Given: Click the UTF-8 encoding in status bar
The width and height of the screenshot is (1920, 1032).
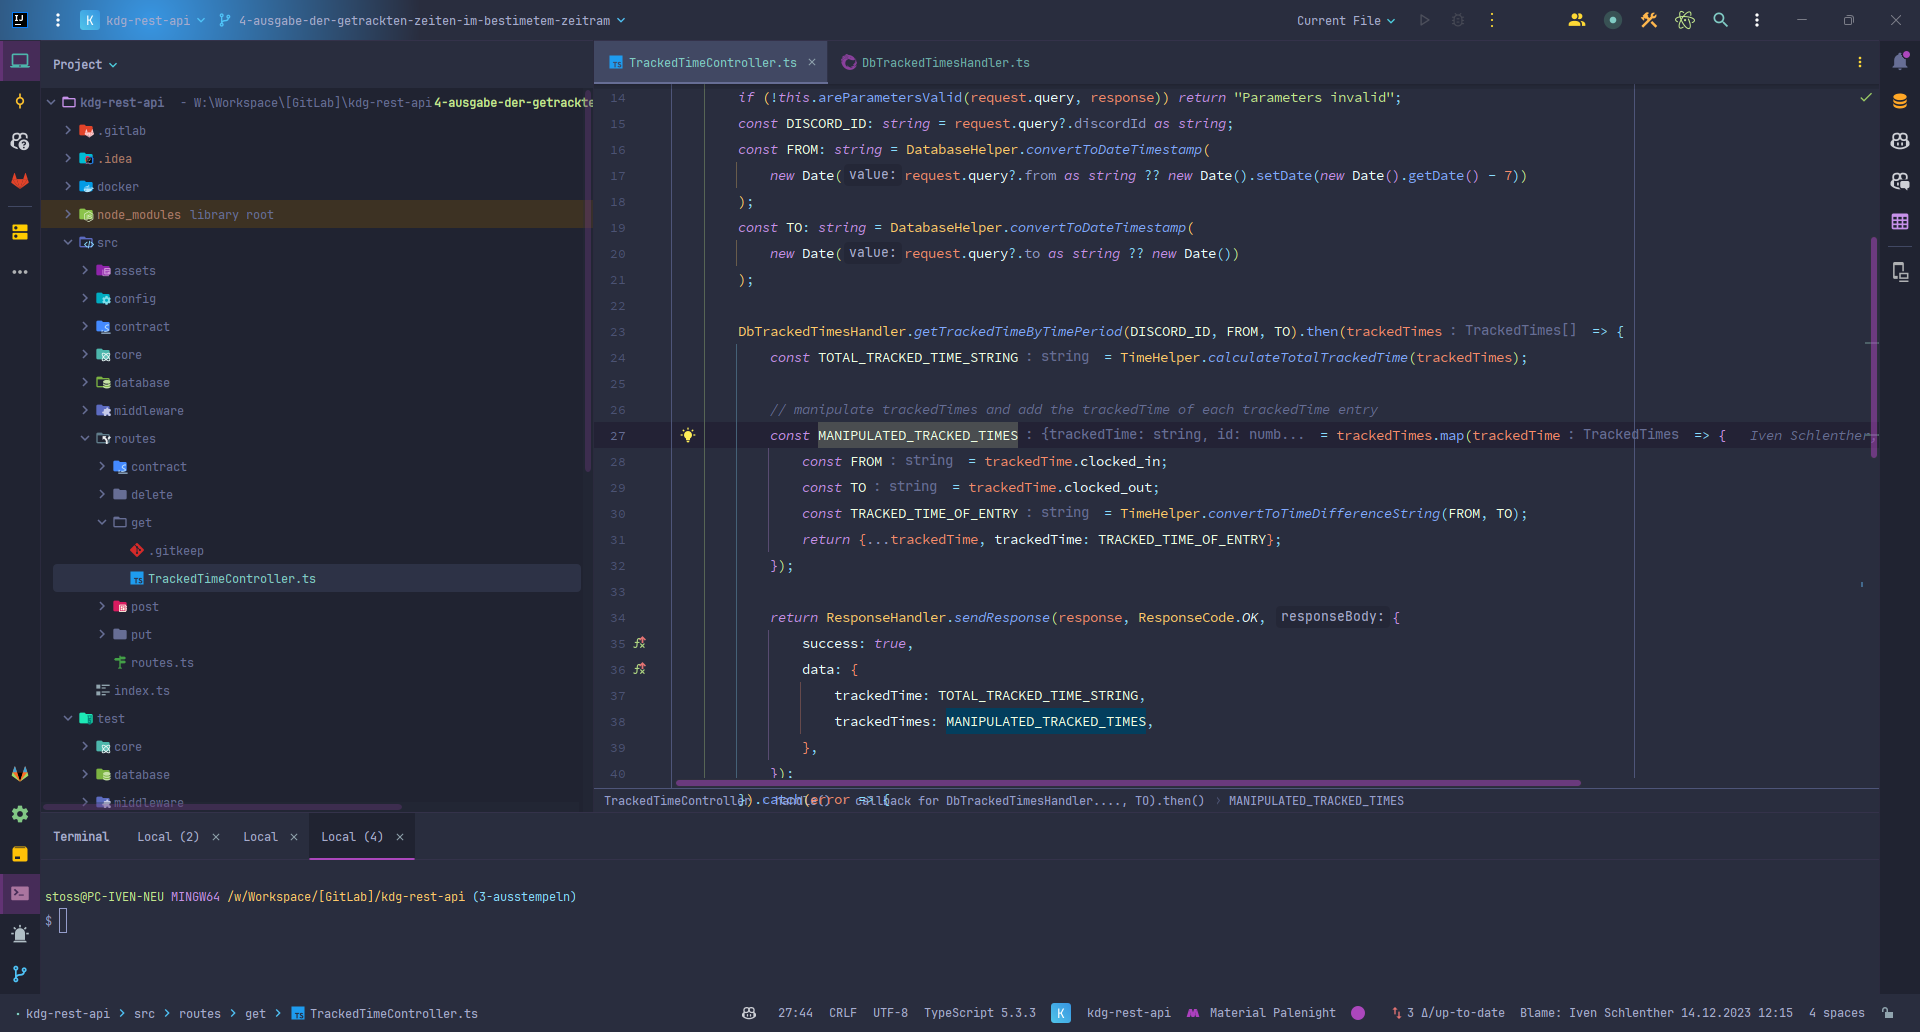Looking at the screenshot, I should point(890,1013).
